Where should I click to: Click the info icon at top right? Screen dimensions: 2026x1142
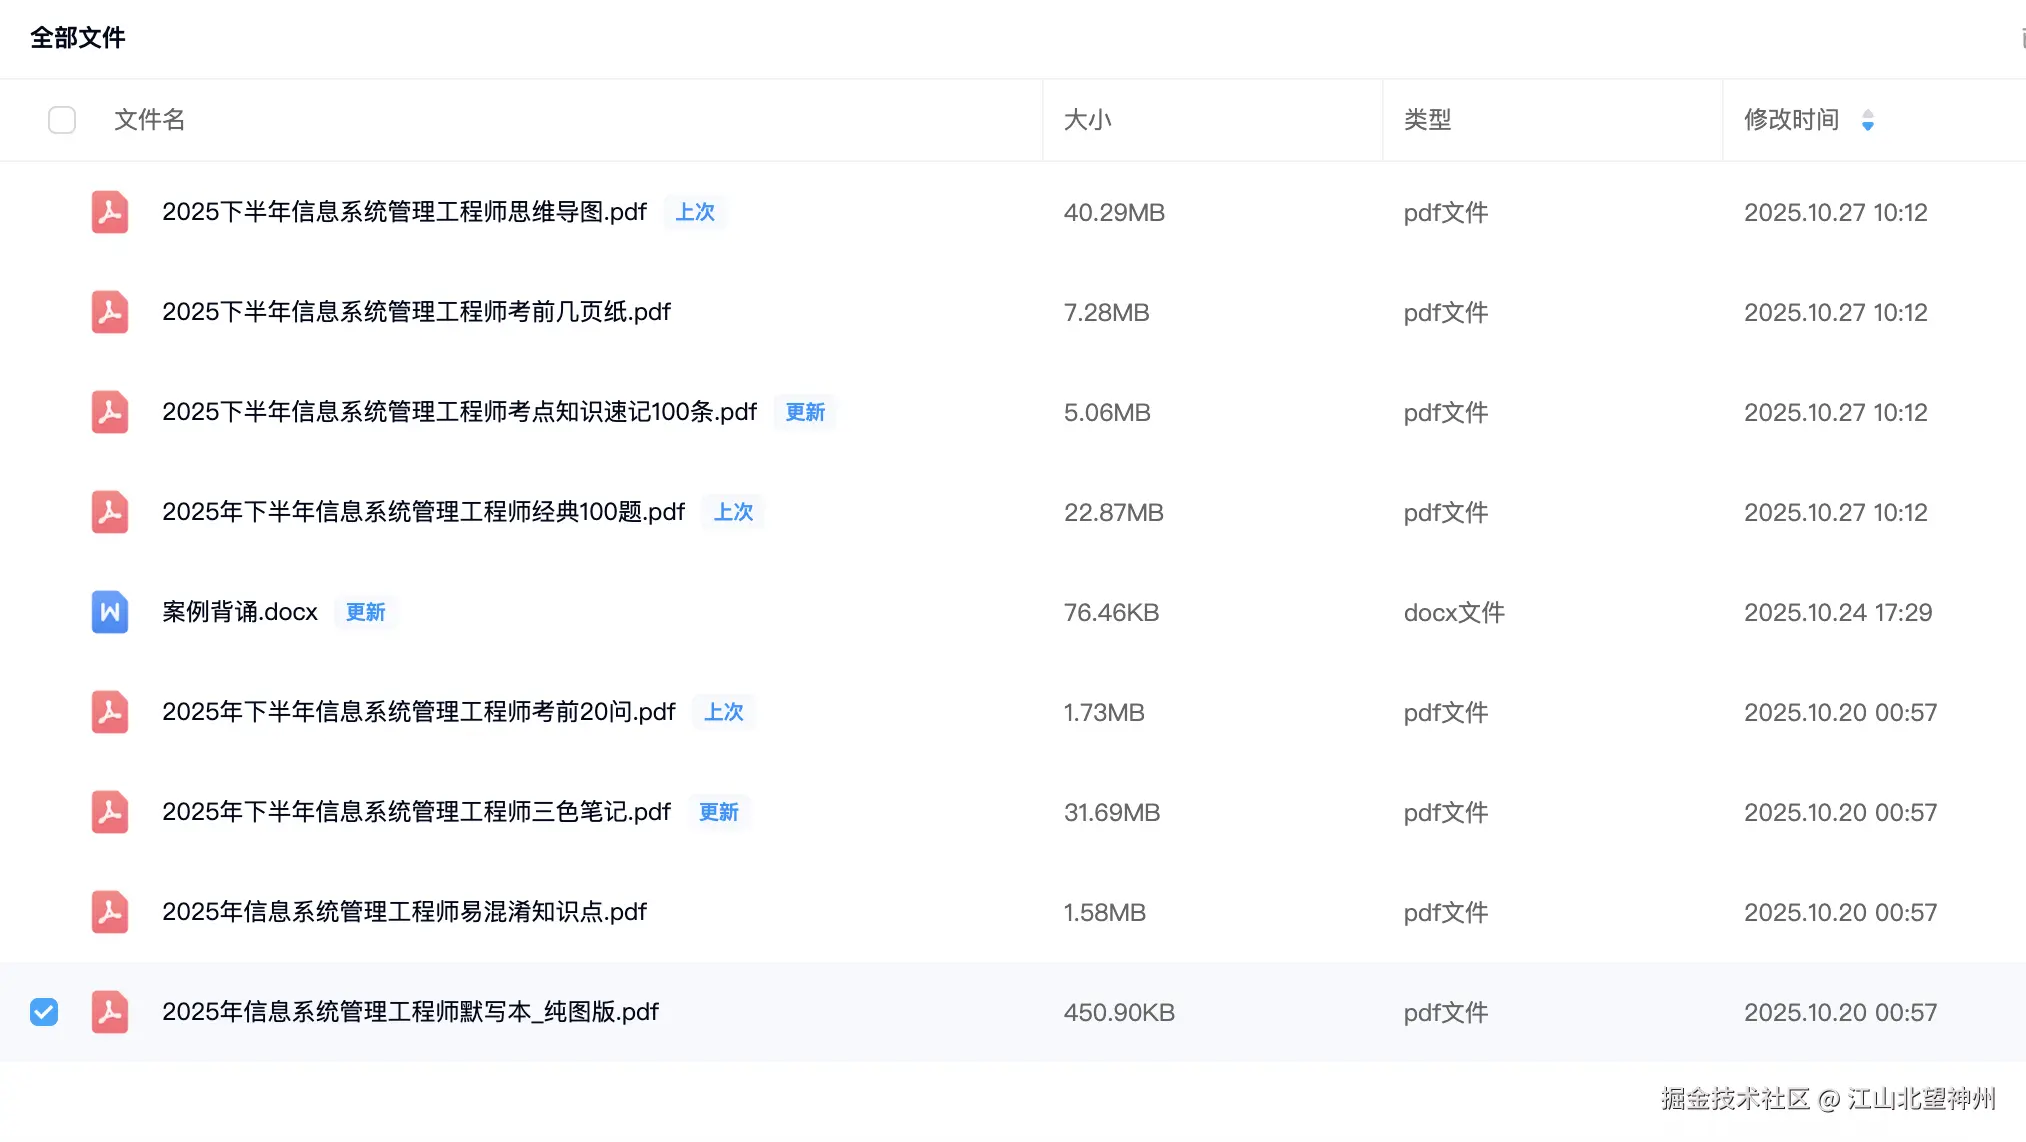click(2021, 38)
